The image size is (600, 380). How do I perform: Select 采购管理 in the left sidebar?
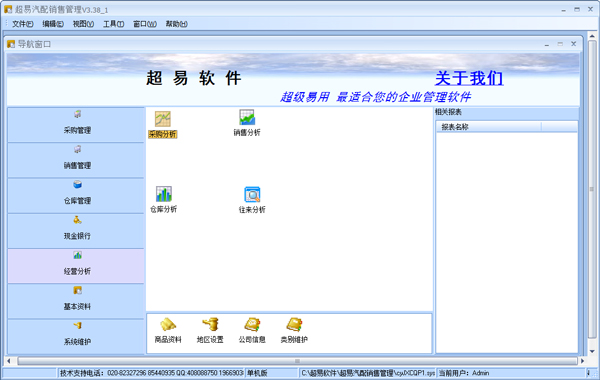point(76,125)
